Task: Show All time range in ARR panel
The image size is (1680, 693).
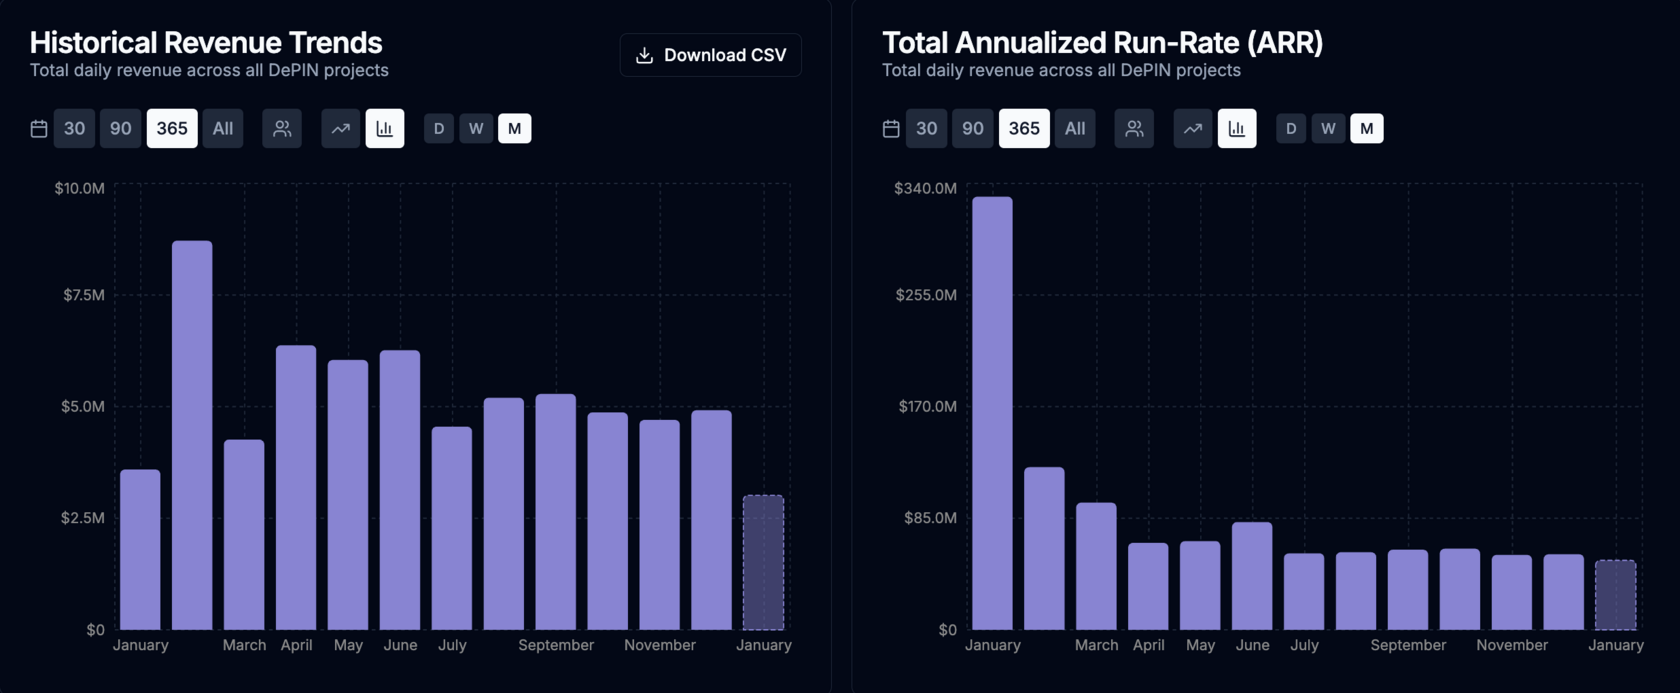Action: click(1075, 129)
